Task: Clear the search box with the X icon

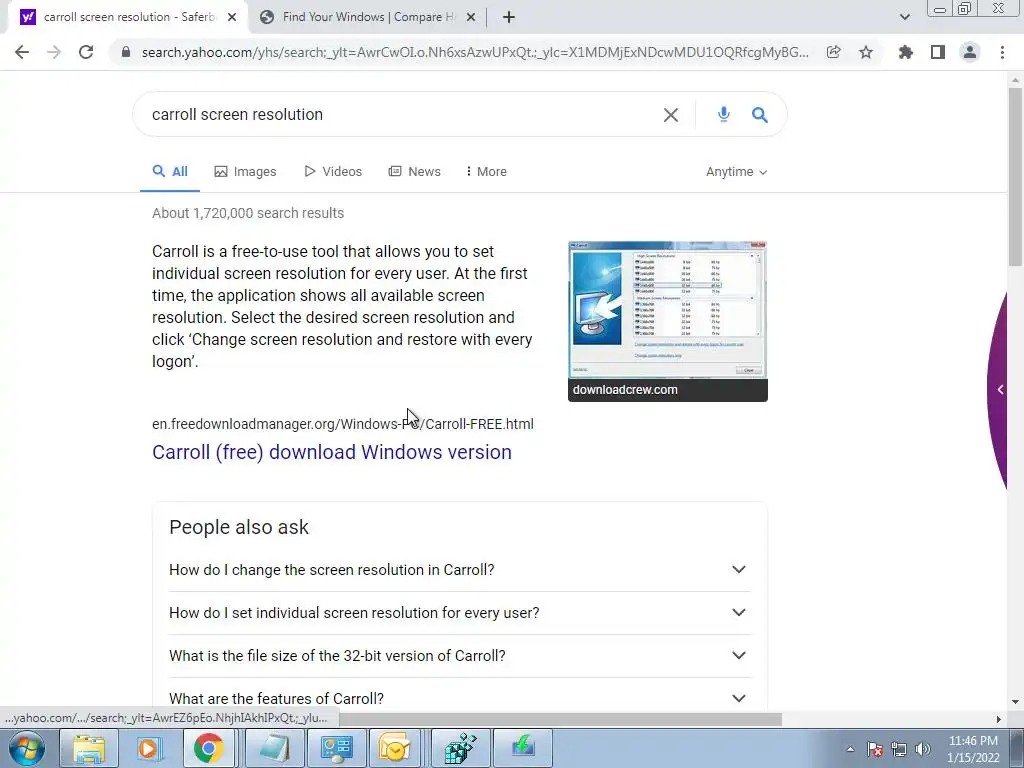Action: tap(671, 115)
